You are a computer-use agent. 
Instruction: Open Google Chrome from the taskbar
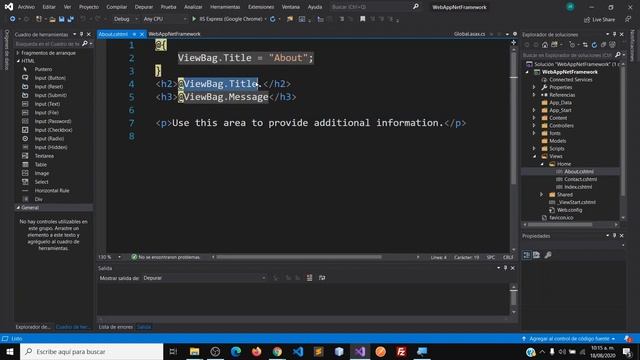(277, 351)
